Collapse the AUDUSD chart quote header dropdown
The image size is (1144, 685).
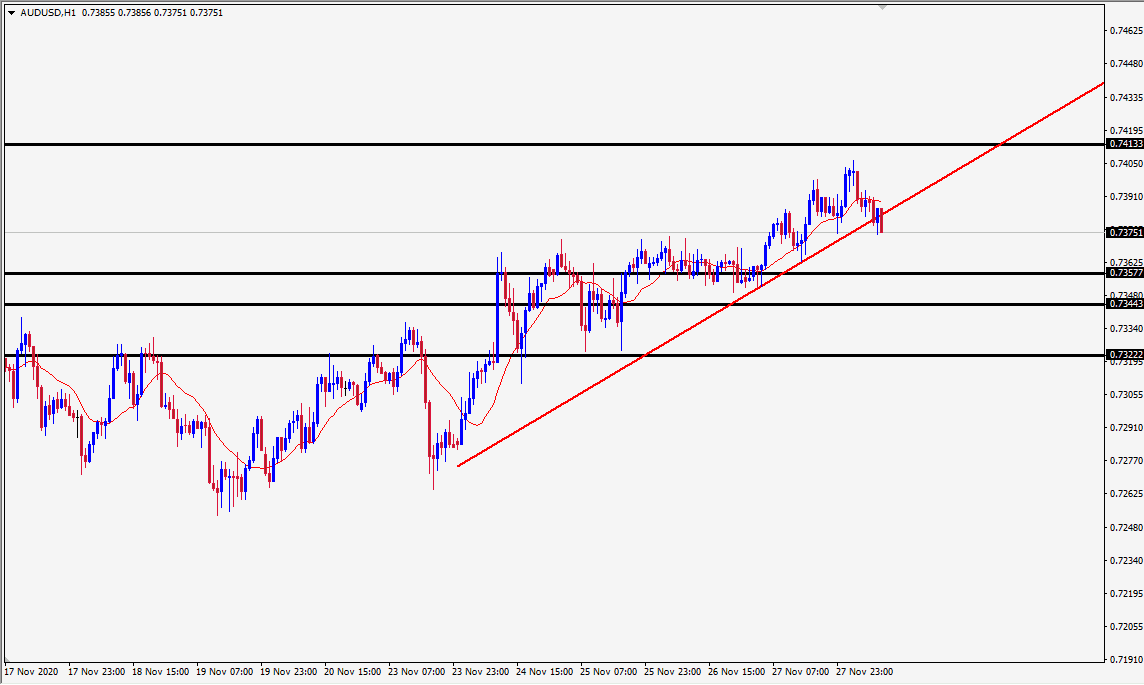pos(10,14)
